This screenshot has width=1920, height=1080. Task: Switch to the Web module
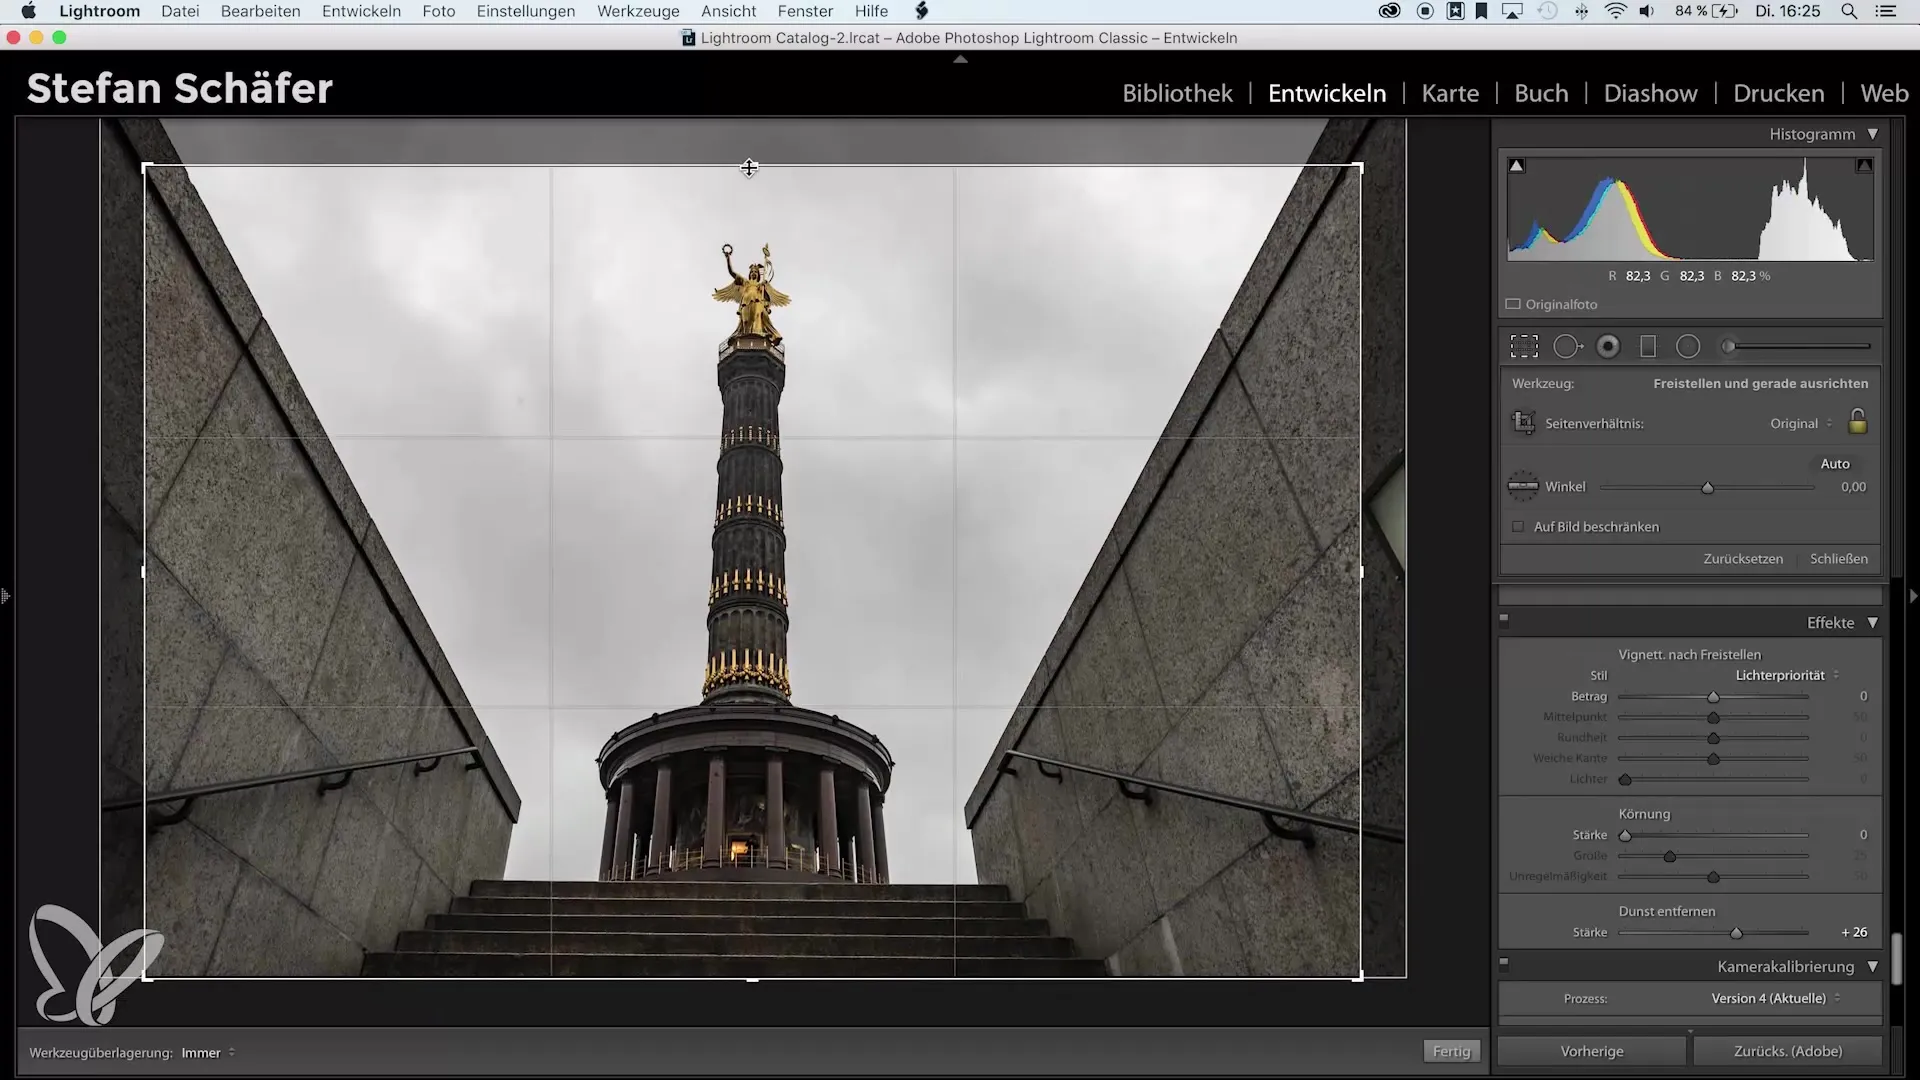click(1884, 93)
